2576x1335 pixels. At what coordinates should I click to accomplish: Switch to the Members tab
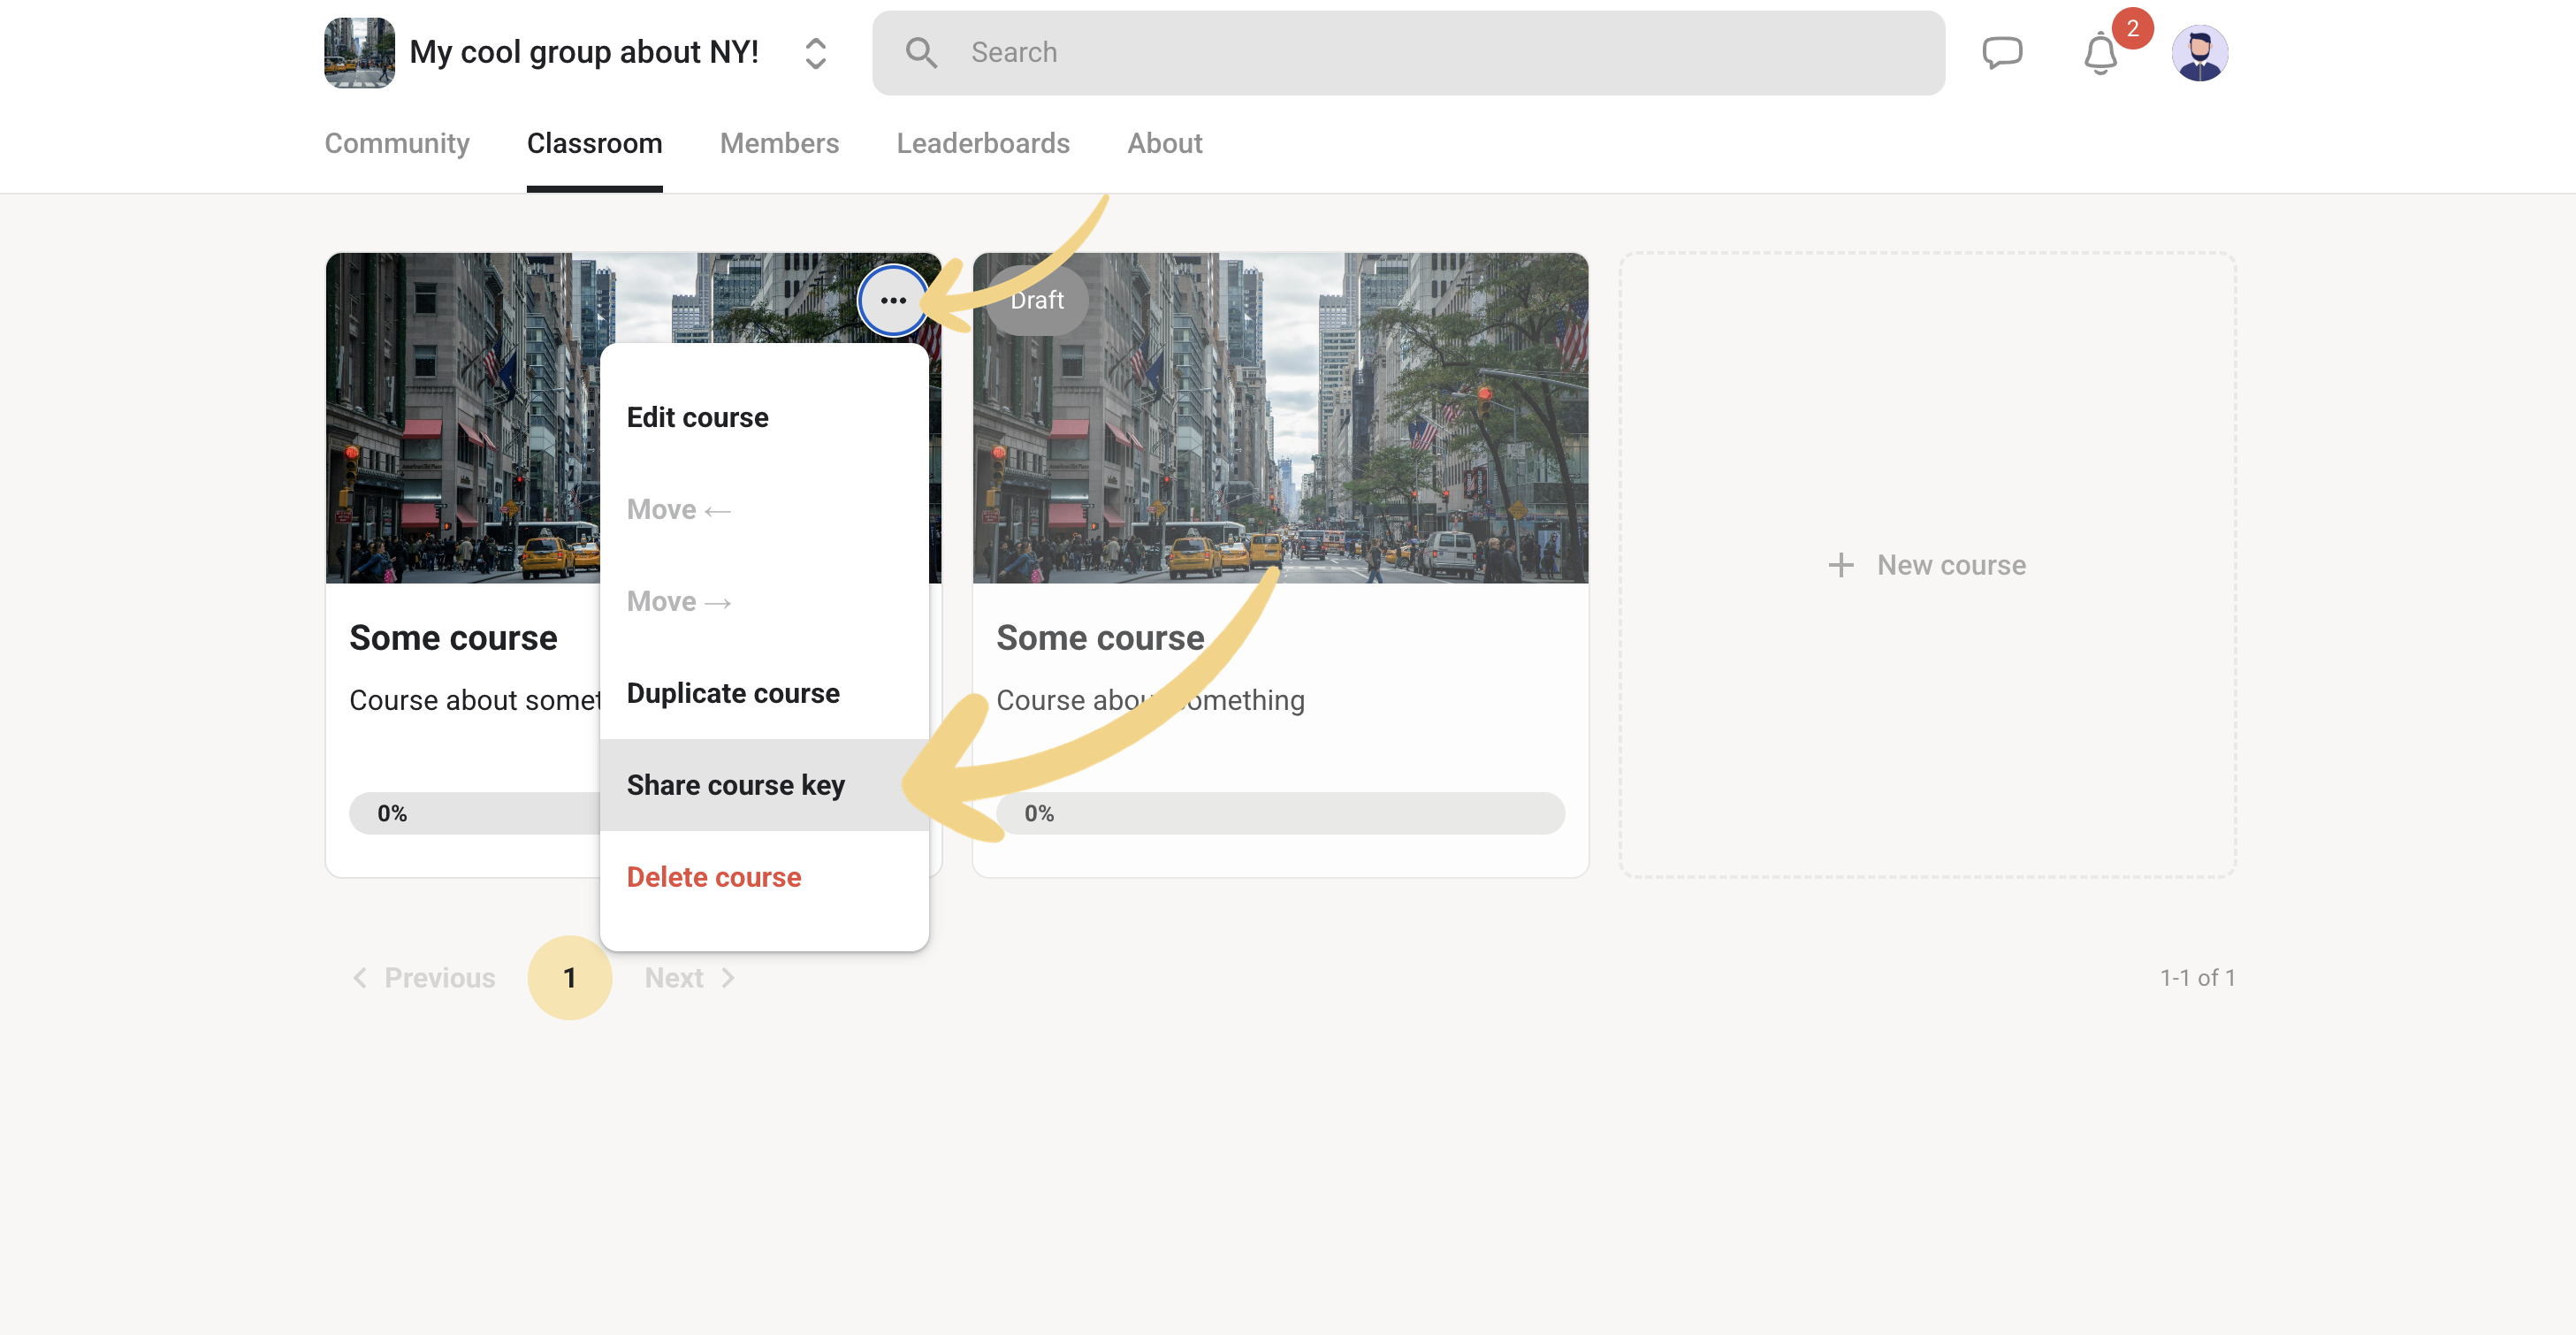click(779, 143)
